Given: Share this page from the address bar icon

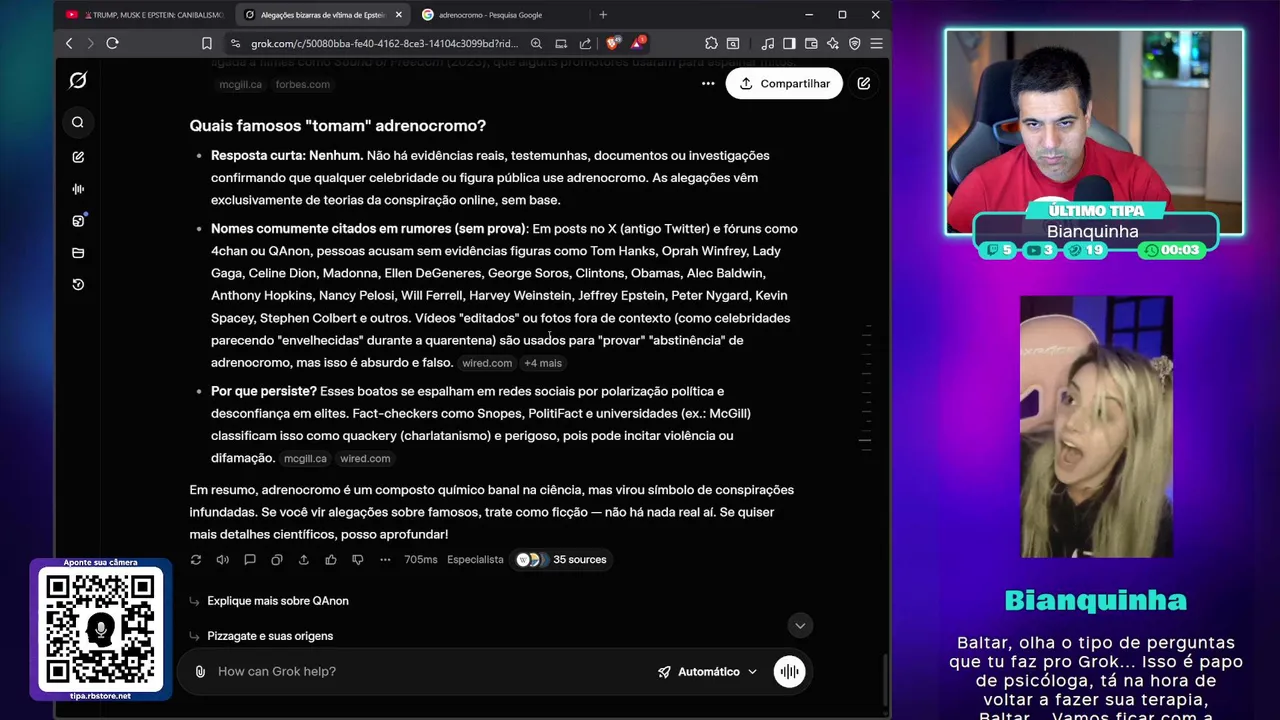Looking at the screenshot, I should coord(585,43).
